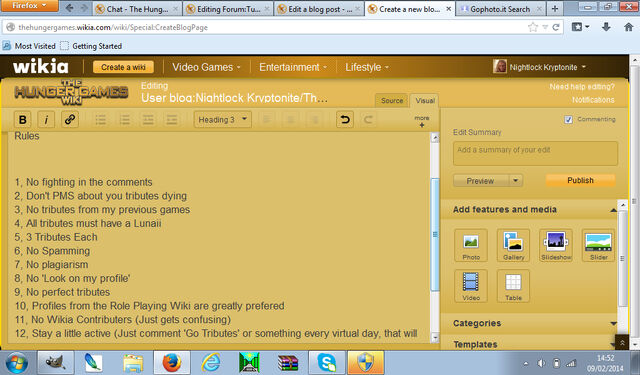Viewport: 640px width, 375px height.
Task: Click the Preview button
Action: coord(481,180)
